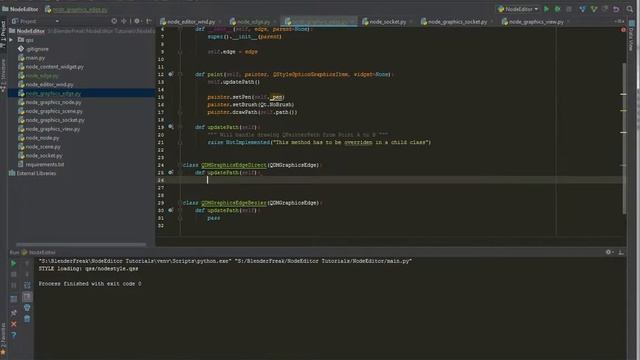Viewport: 640px width, 360px height.
Task: Click the grey Stop button in the top toolbar
Action: (x=569, y=9)
